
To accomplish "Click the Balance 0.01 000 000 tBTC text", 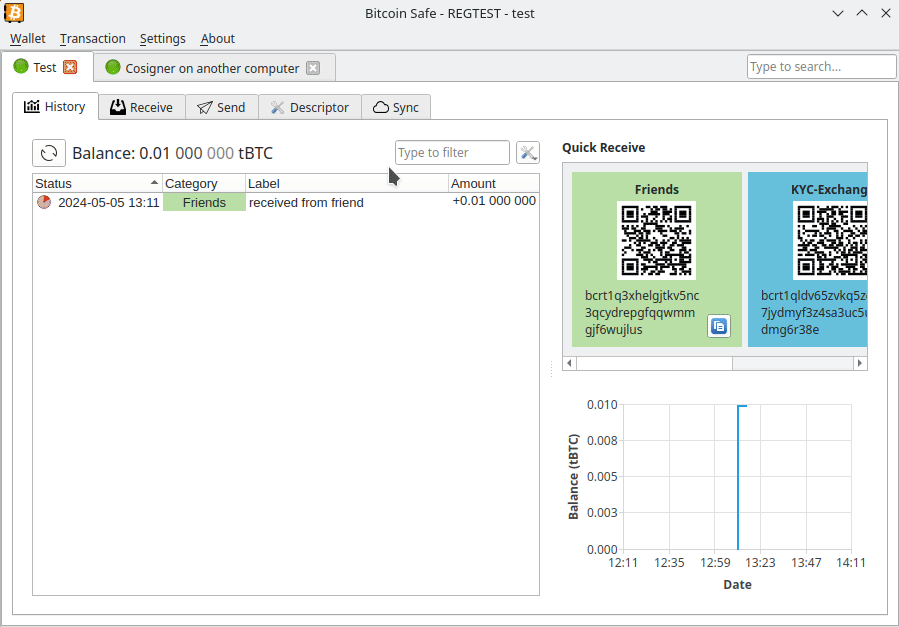I will (x=172, y=153).
